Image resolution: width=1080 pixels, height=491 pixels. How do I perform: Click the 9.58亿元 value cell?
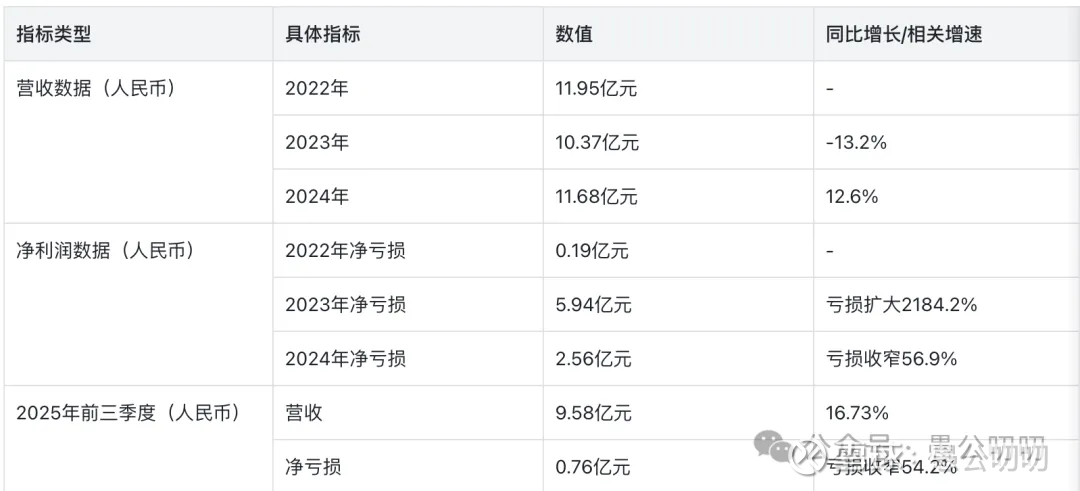(x=593, y=412)
